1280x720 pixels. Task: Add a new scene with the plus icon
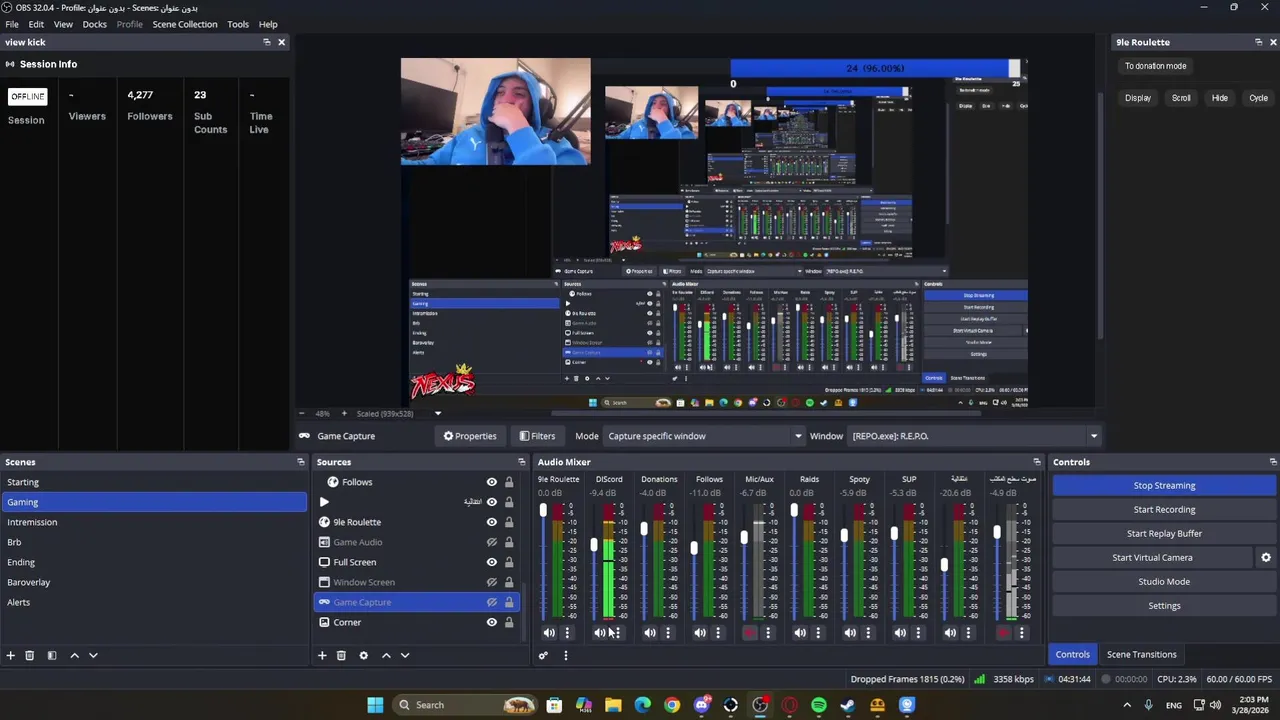[10, 655]
